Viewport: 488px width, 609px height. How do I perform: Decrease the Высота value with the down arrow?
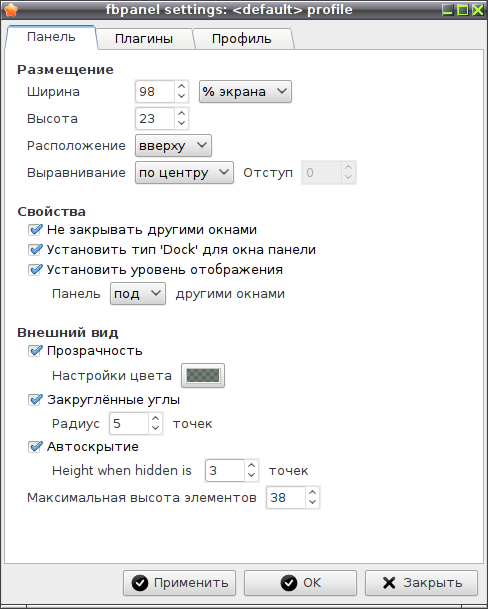coord(181,124)
